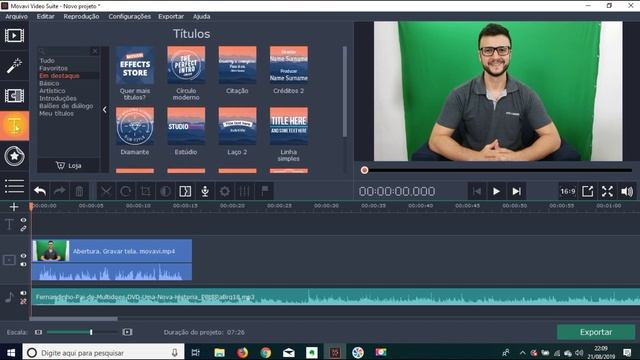Open the Arquivo menu
The image size is (640, 360).
tap(16, 17)
